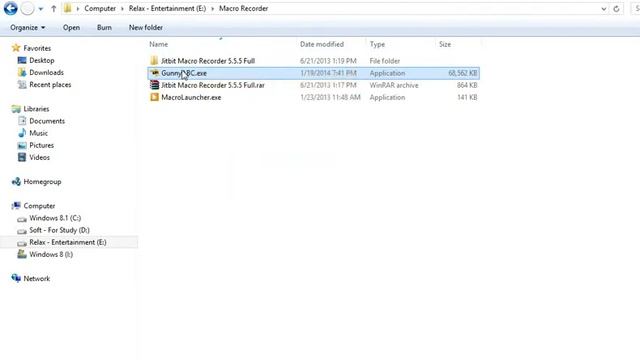Image resolution: width=640 pixels, height=360 pixels.
Task: Click the folder icon in address bar
Action: click(x=68, y=8)
